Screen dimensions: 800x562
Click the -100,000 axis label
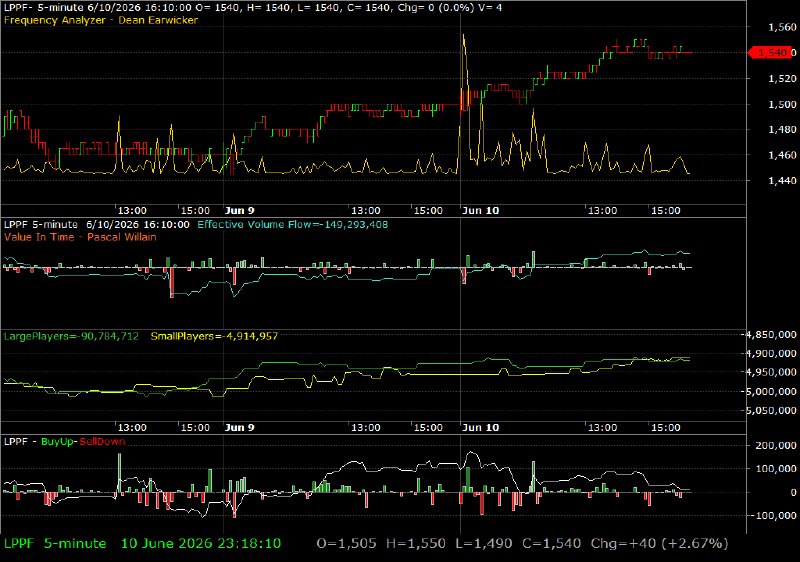[x=774, y=516]
